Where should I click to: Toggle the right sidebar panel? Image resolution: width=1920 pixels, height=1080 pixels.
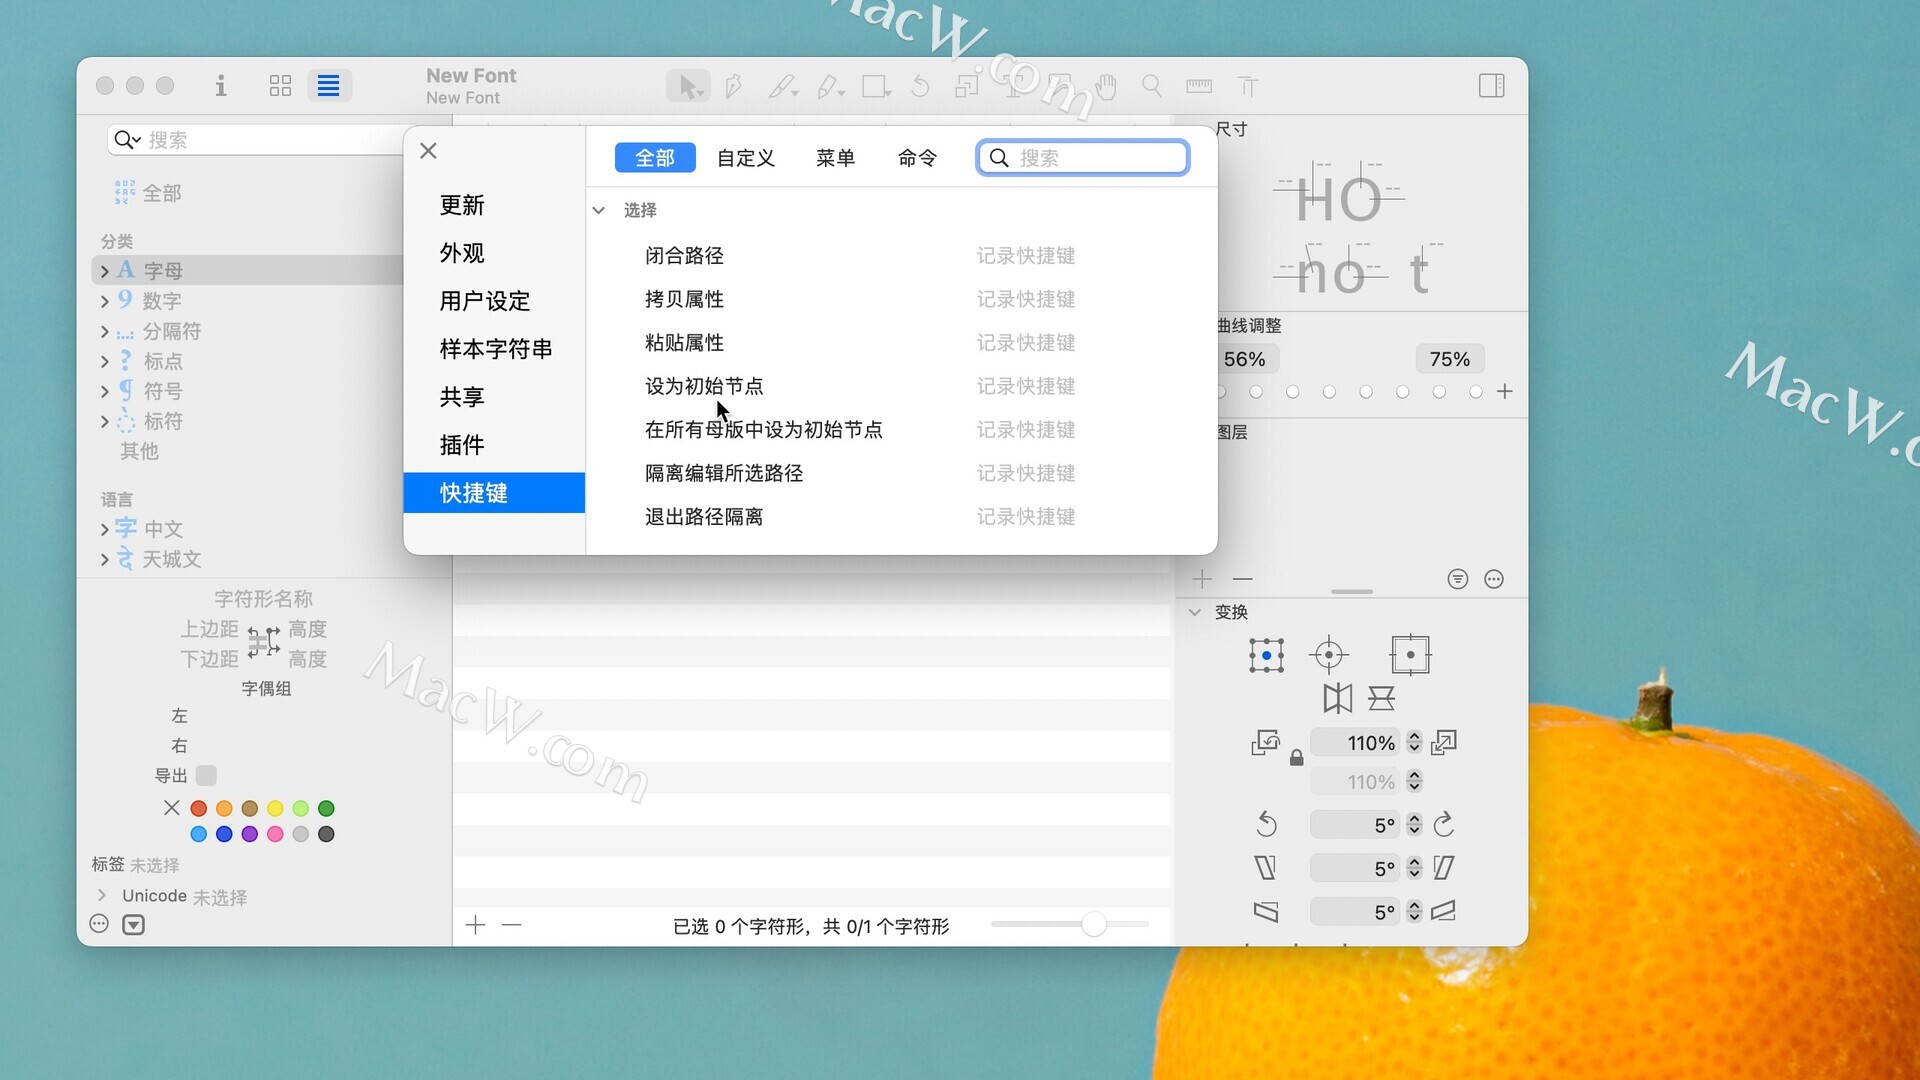[x=1491, y=86]
